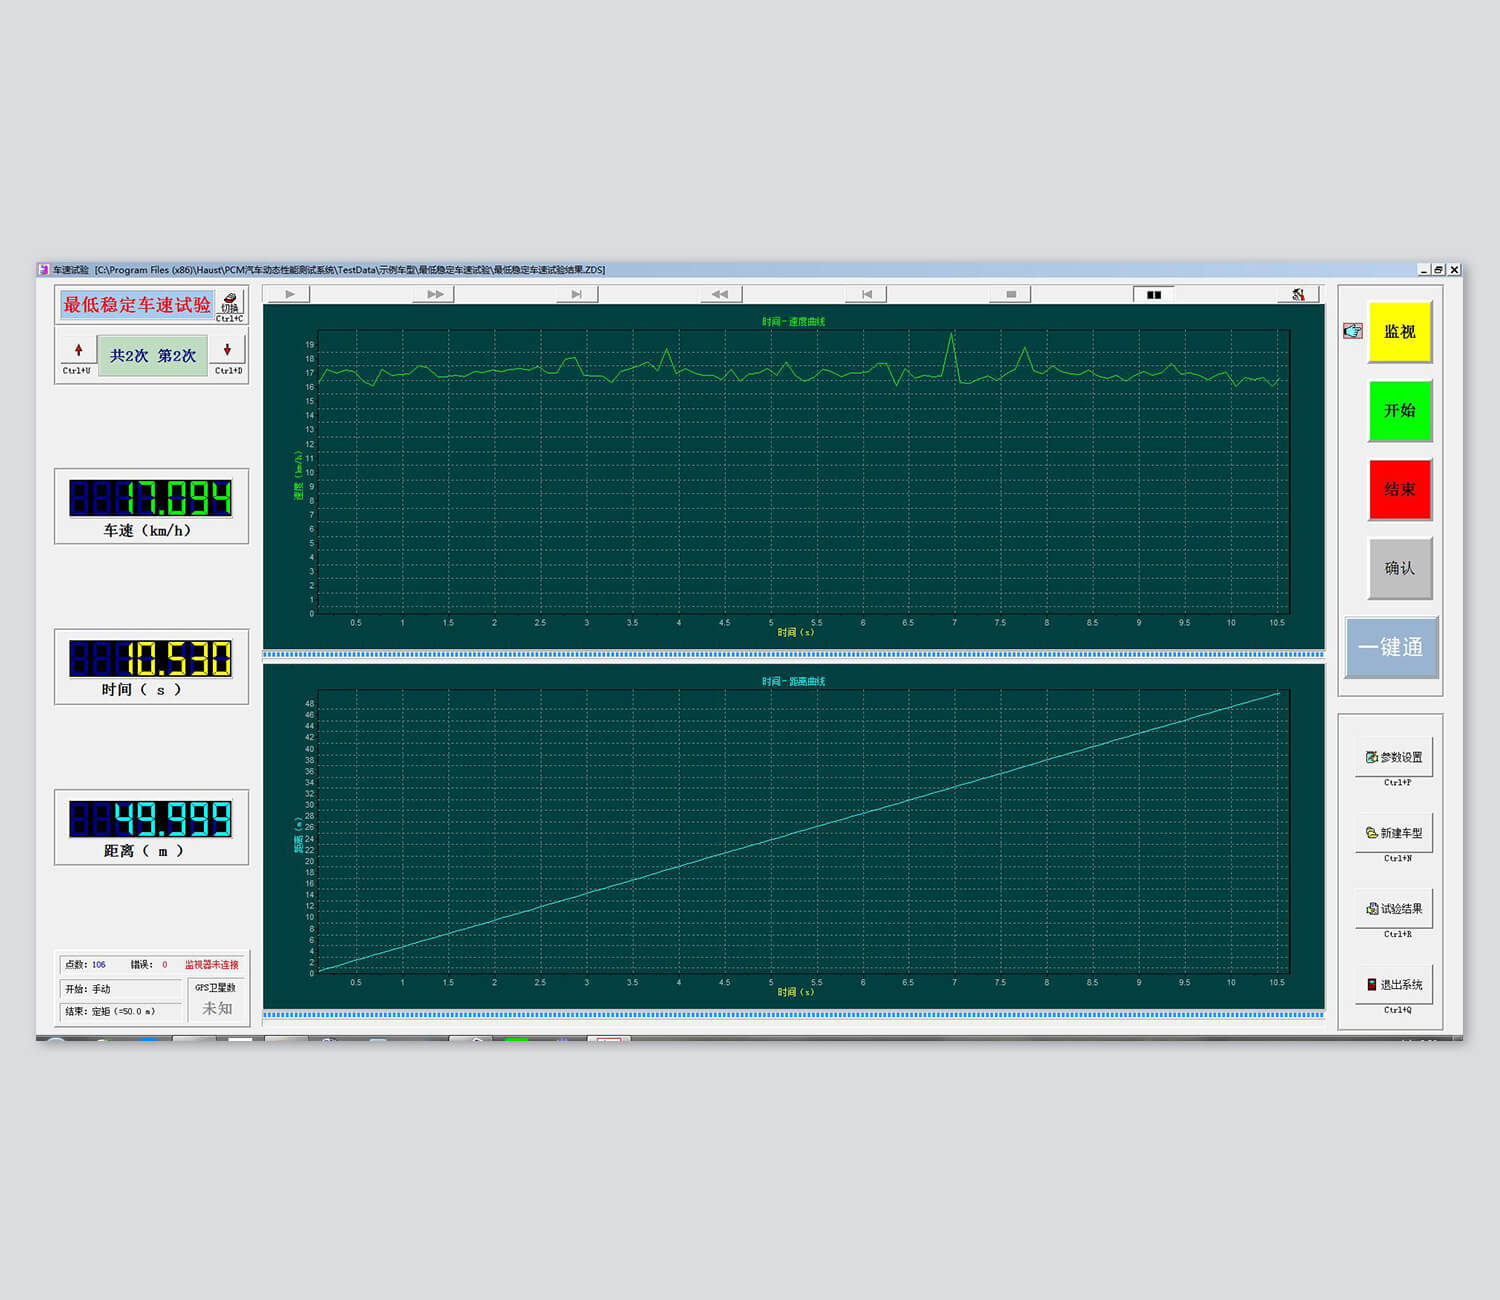Click the pause button in playback bar

coord(1153,294)
